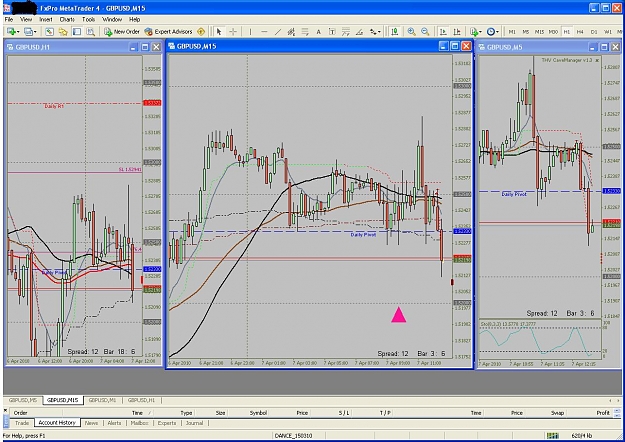Open the Experts terminal tab

[x=167, y=423]
